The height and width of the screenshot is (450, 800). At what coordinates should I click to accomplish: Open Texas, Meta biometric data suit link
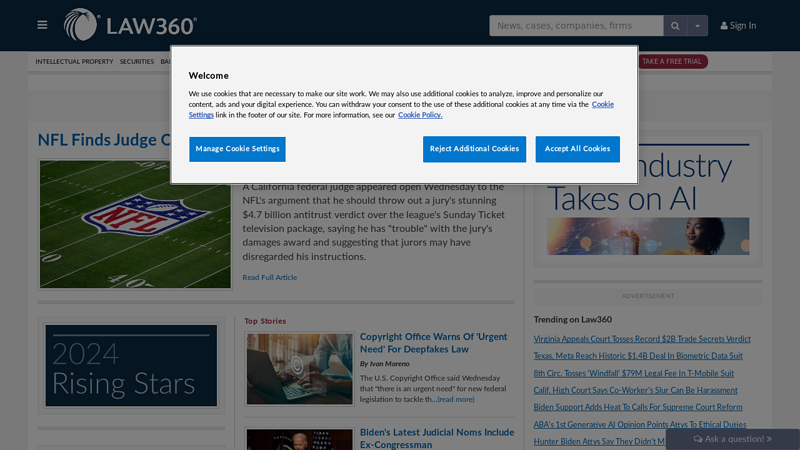coord(638,356)
